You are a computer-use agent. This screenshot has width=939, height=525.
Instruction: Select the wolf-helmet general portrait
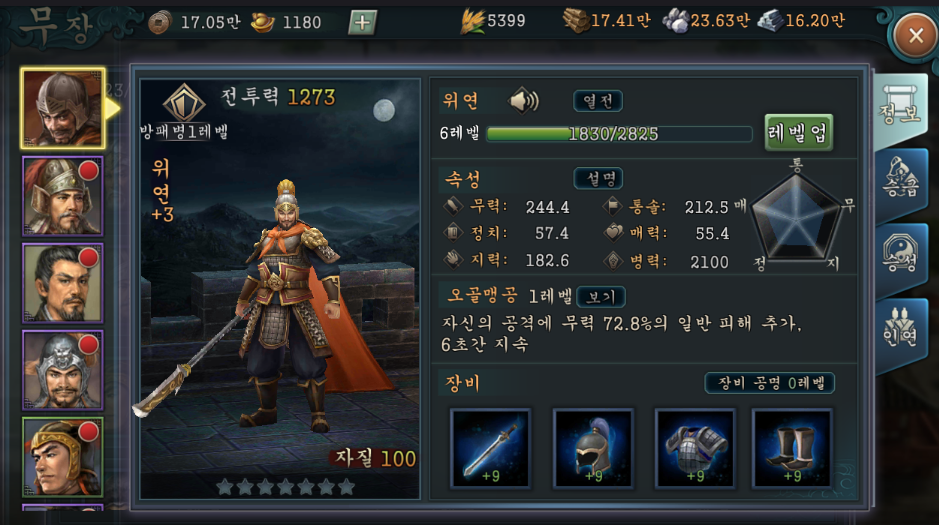(x=62, y=370)
